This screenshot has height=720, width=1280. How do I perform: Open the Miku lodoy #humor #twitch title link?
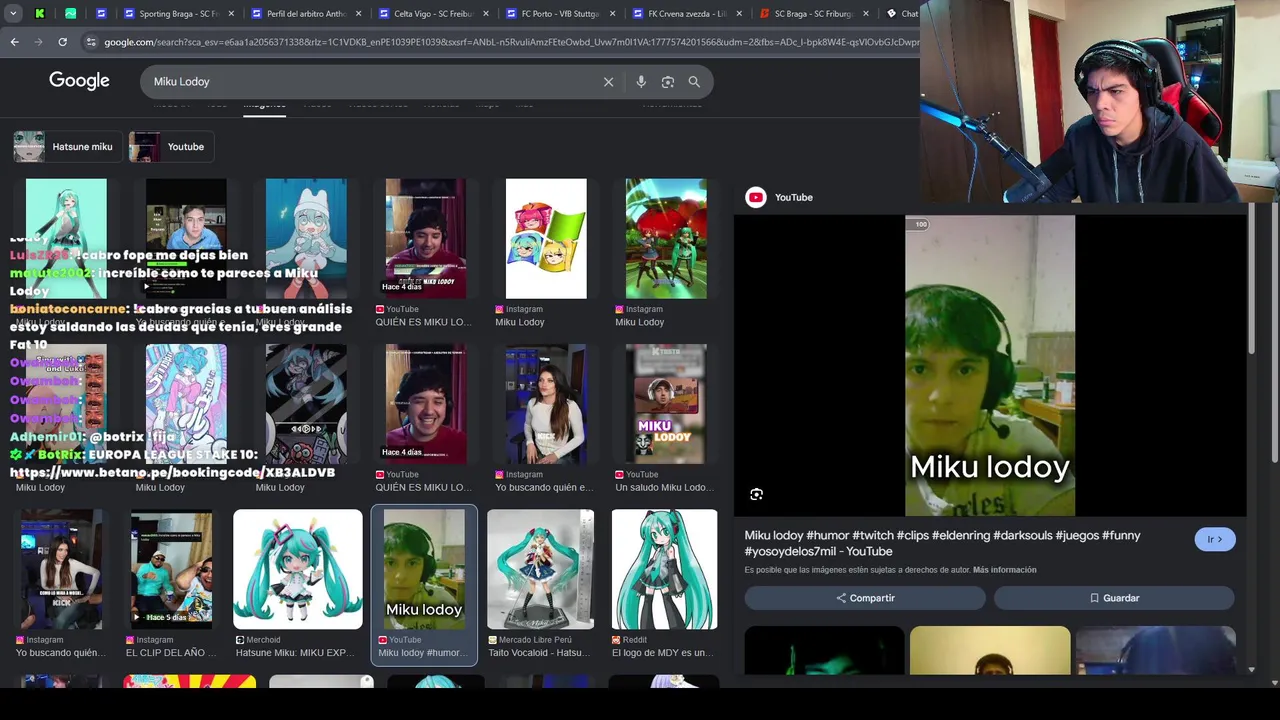tap(942, 543)
